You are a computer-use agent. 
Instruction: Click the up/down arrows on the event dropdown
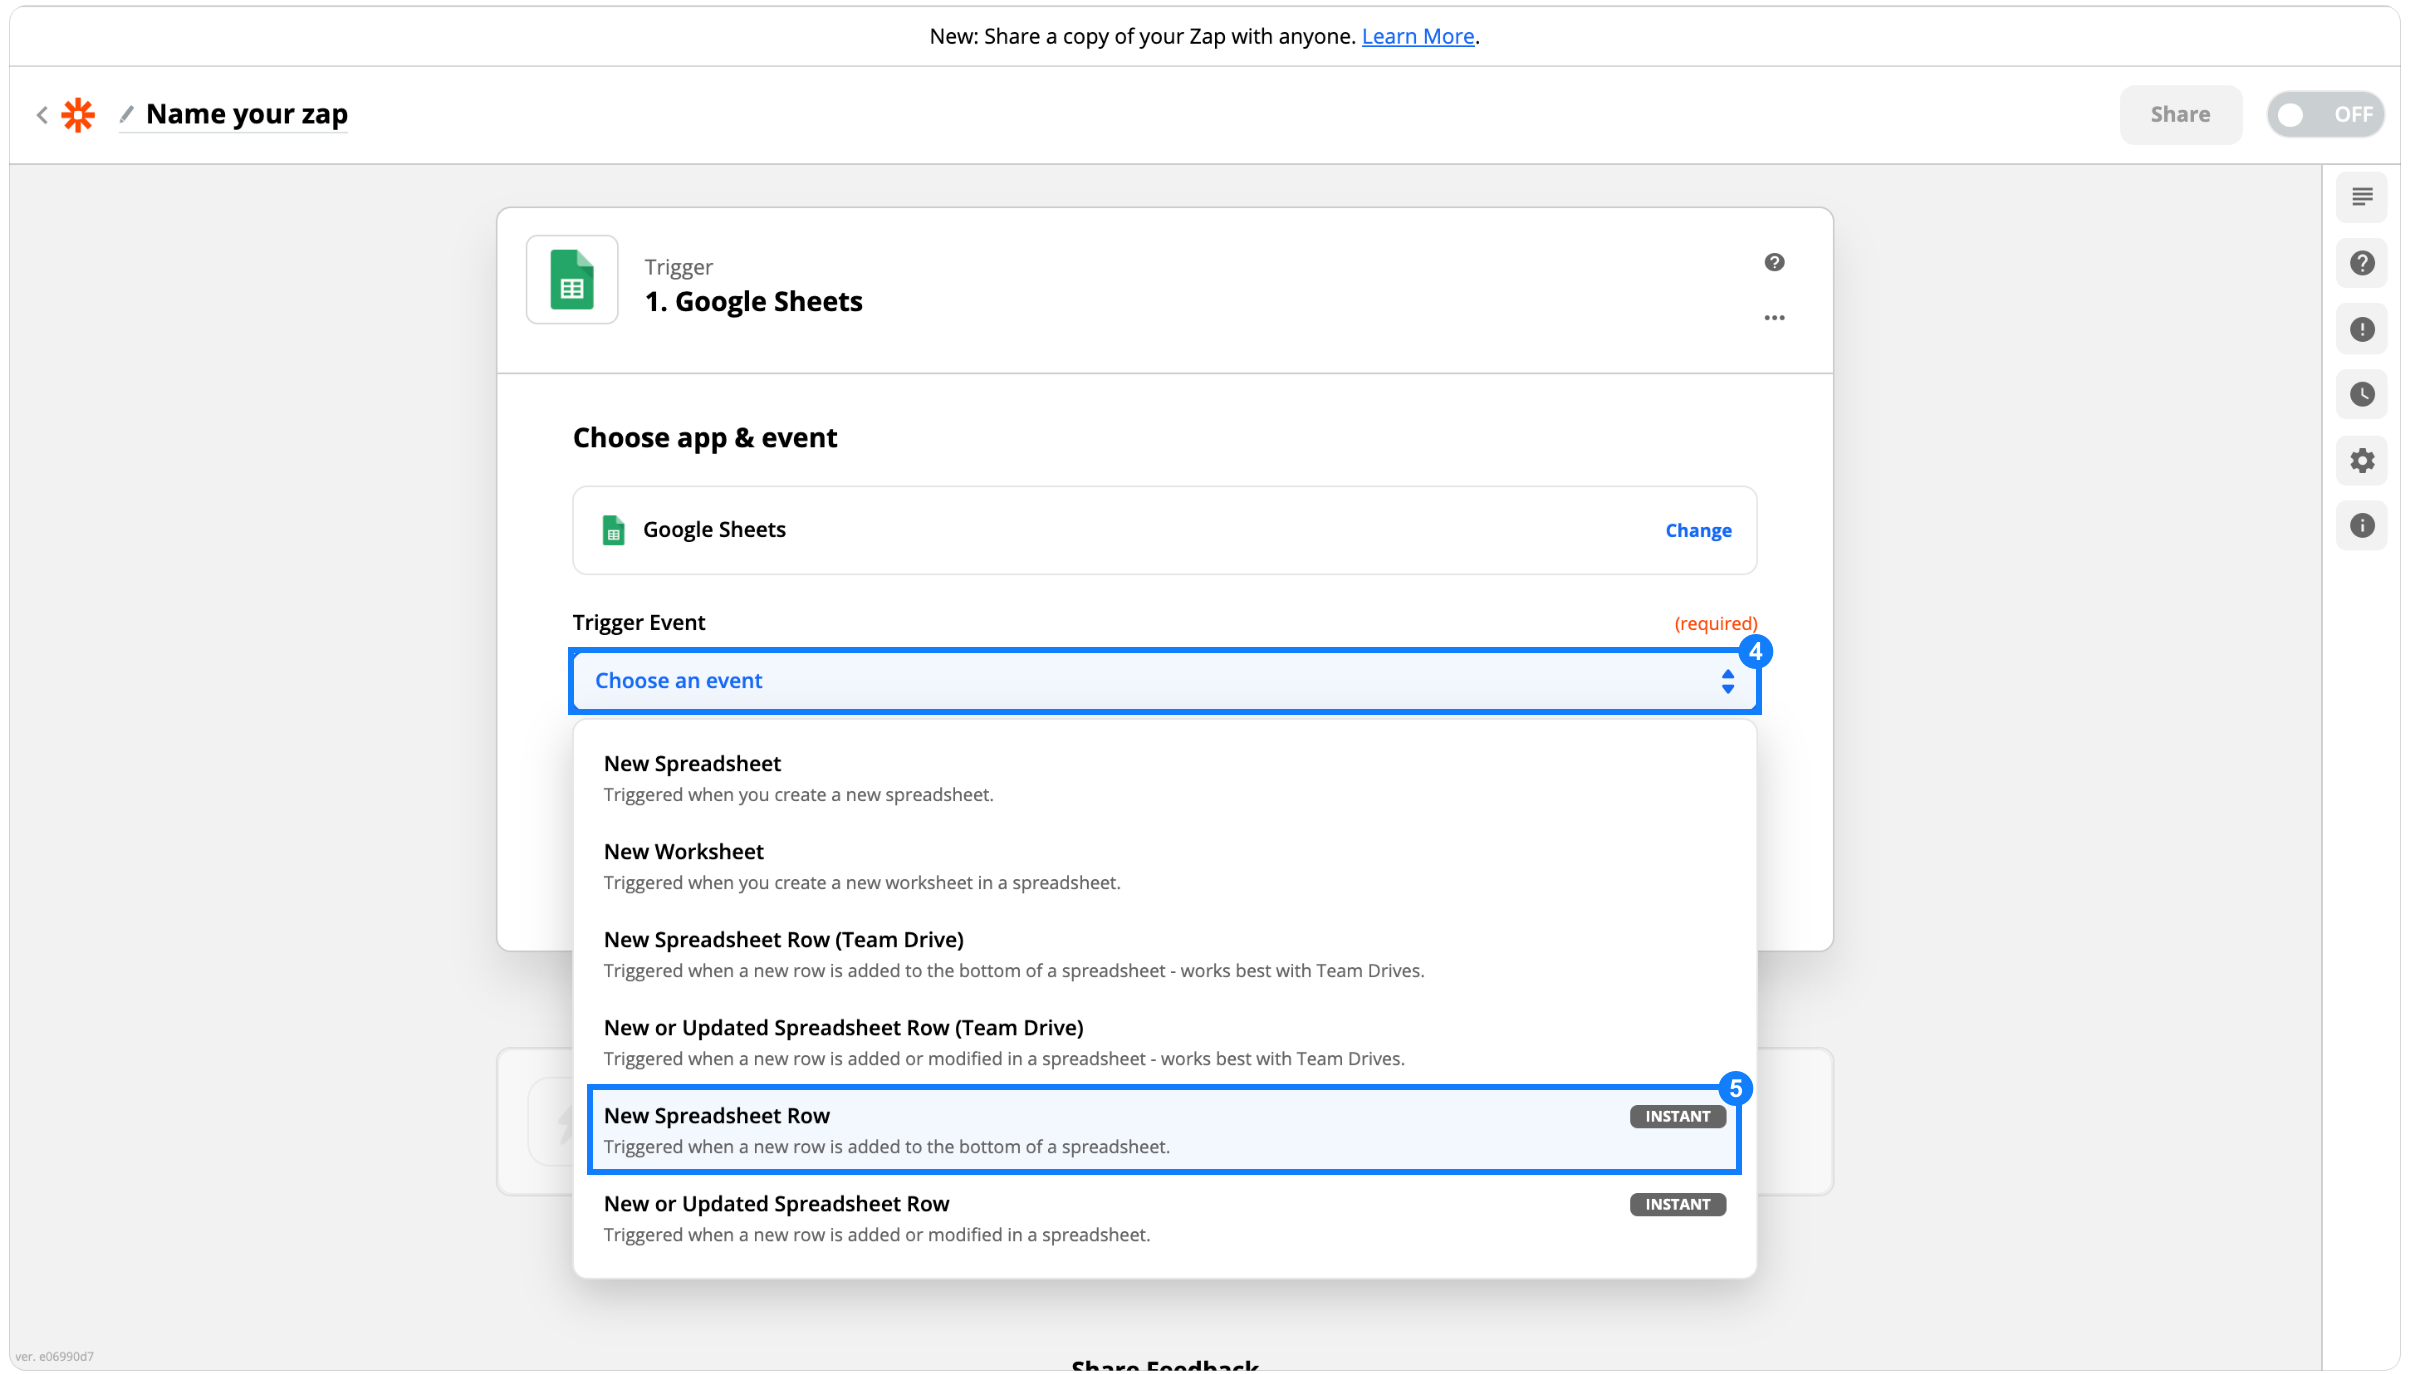point(1727,681)
